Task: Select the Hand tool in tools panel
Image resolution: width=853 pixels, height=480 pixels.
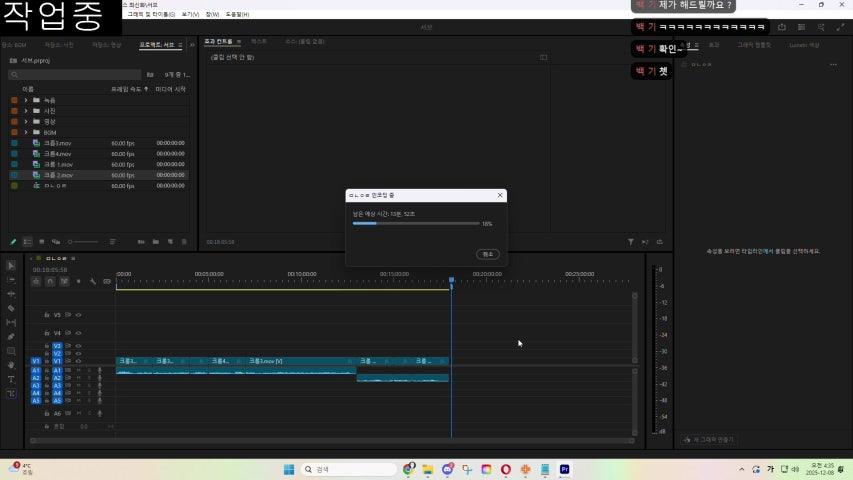Action: (x=11, y=365)
